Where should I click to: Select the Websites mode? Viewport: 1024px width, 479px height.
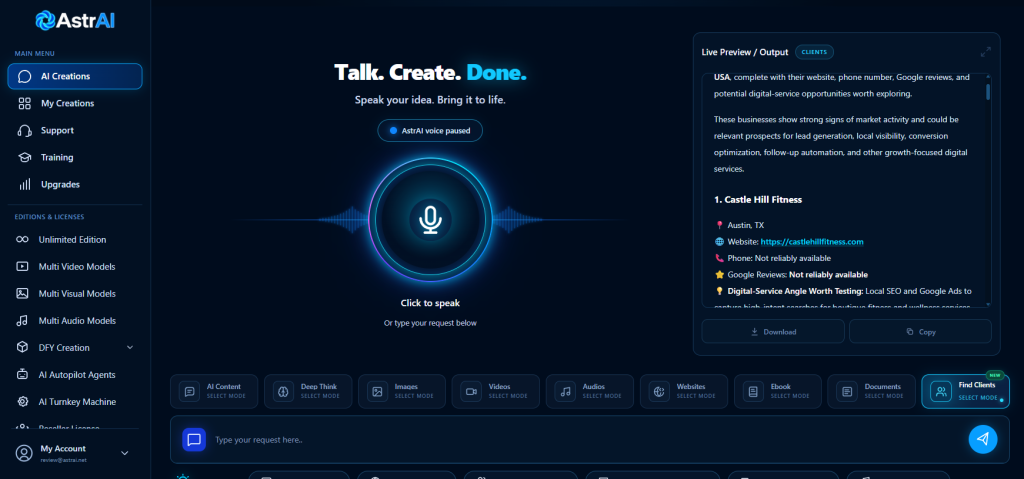point(684,391)
